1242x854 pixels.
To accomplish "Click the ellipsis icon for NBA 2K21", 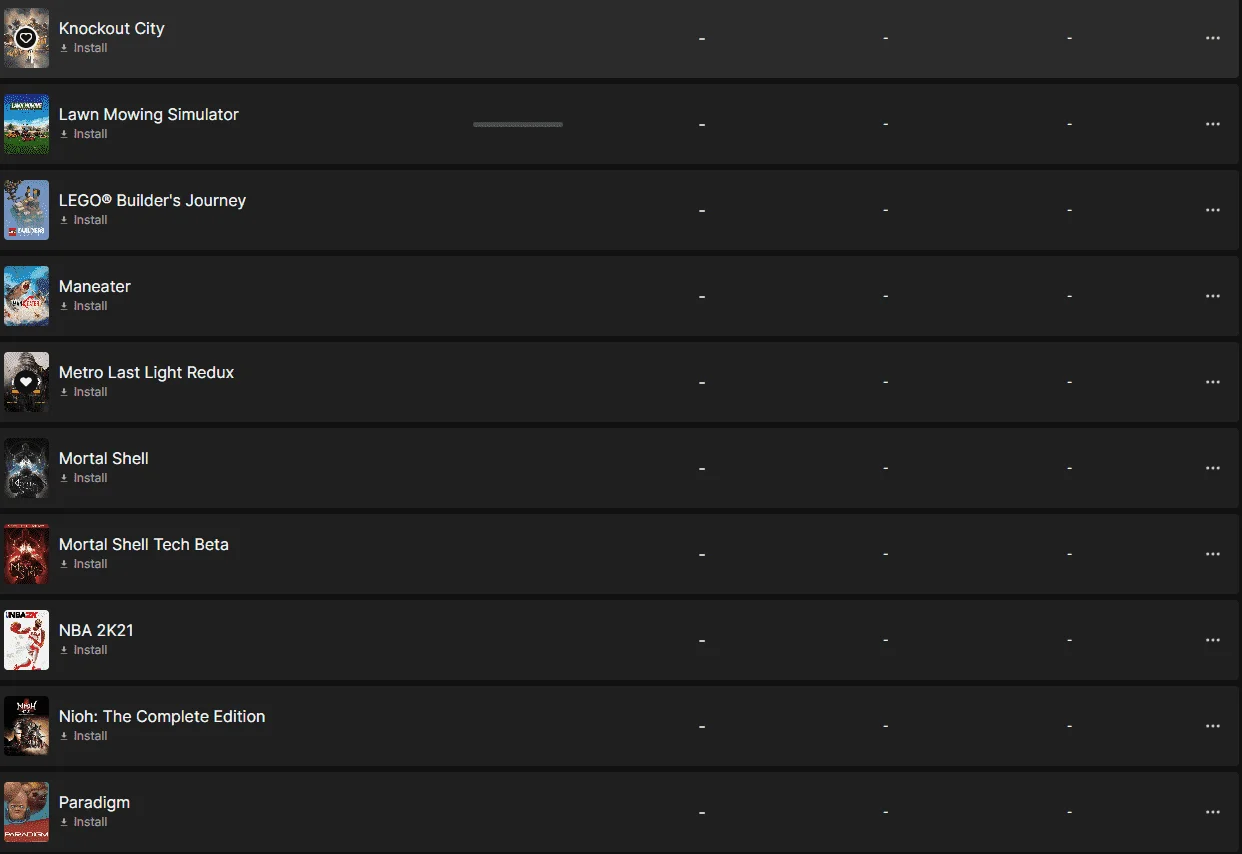I will [x=1213, y=640].
